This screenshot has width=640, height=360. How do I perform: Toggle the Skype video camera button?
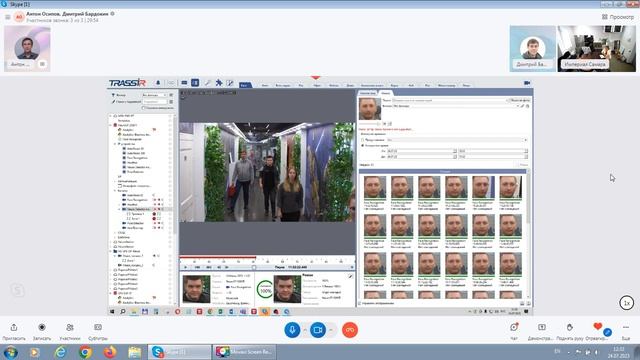click(x=318, y=330)
